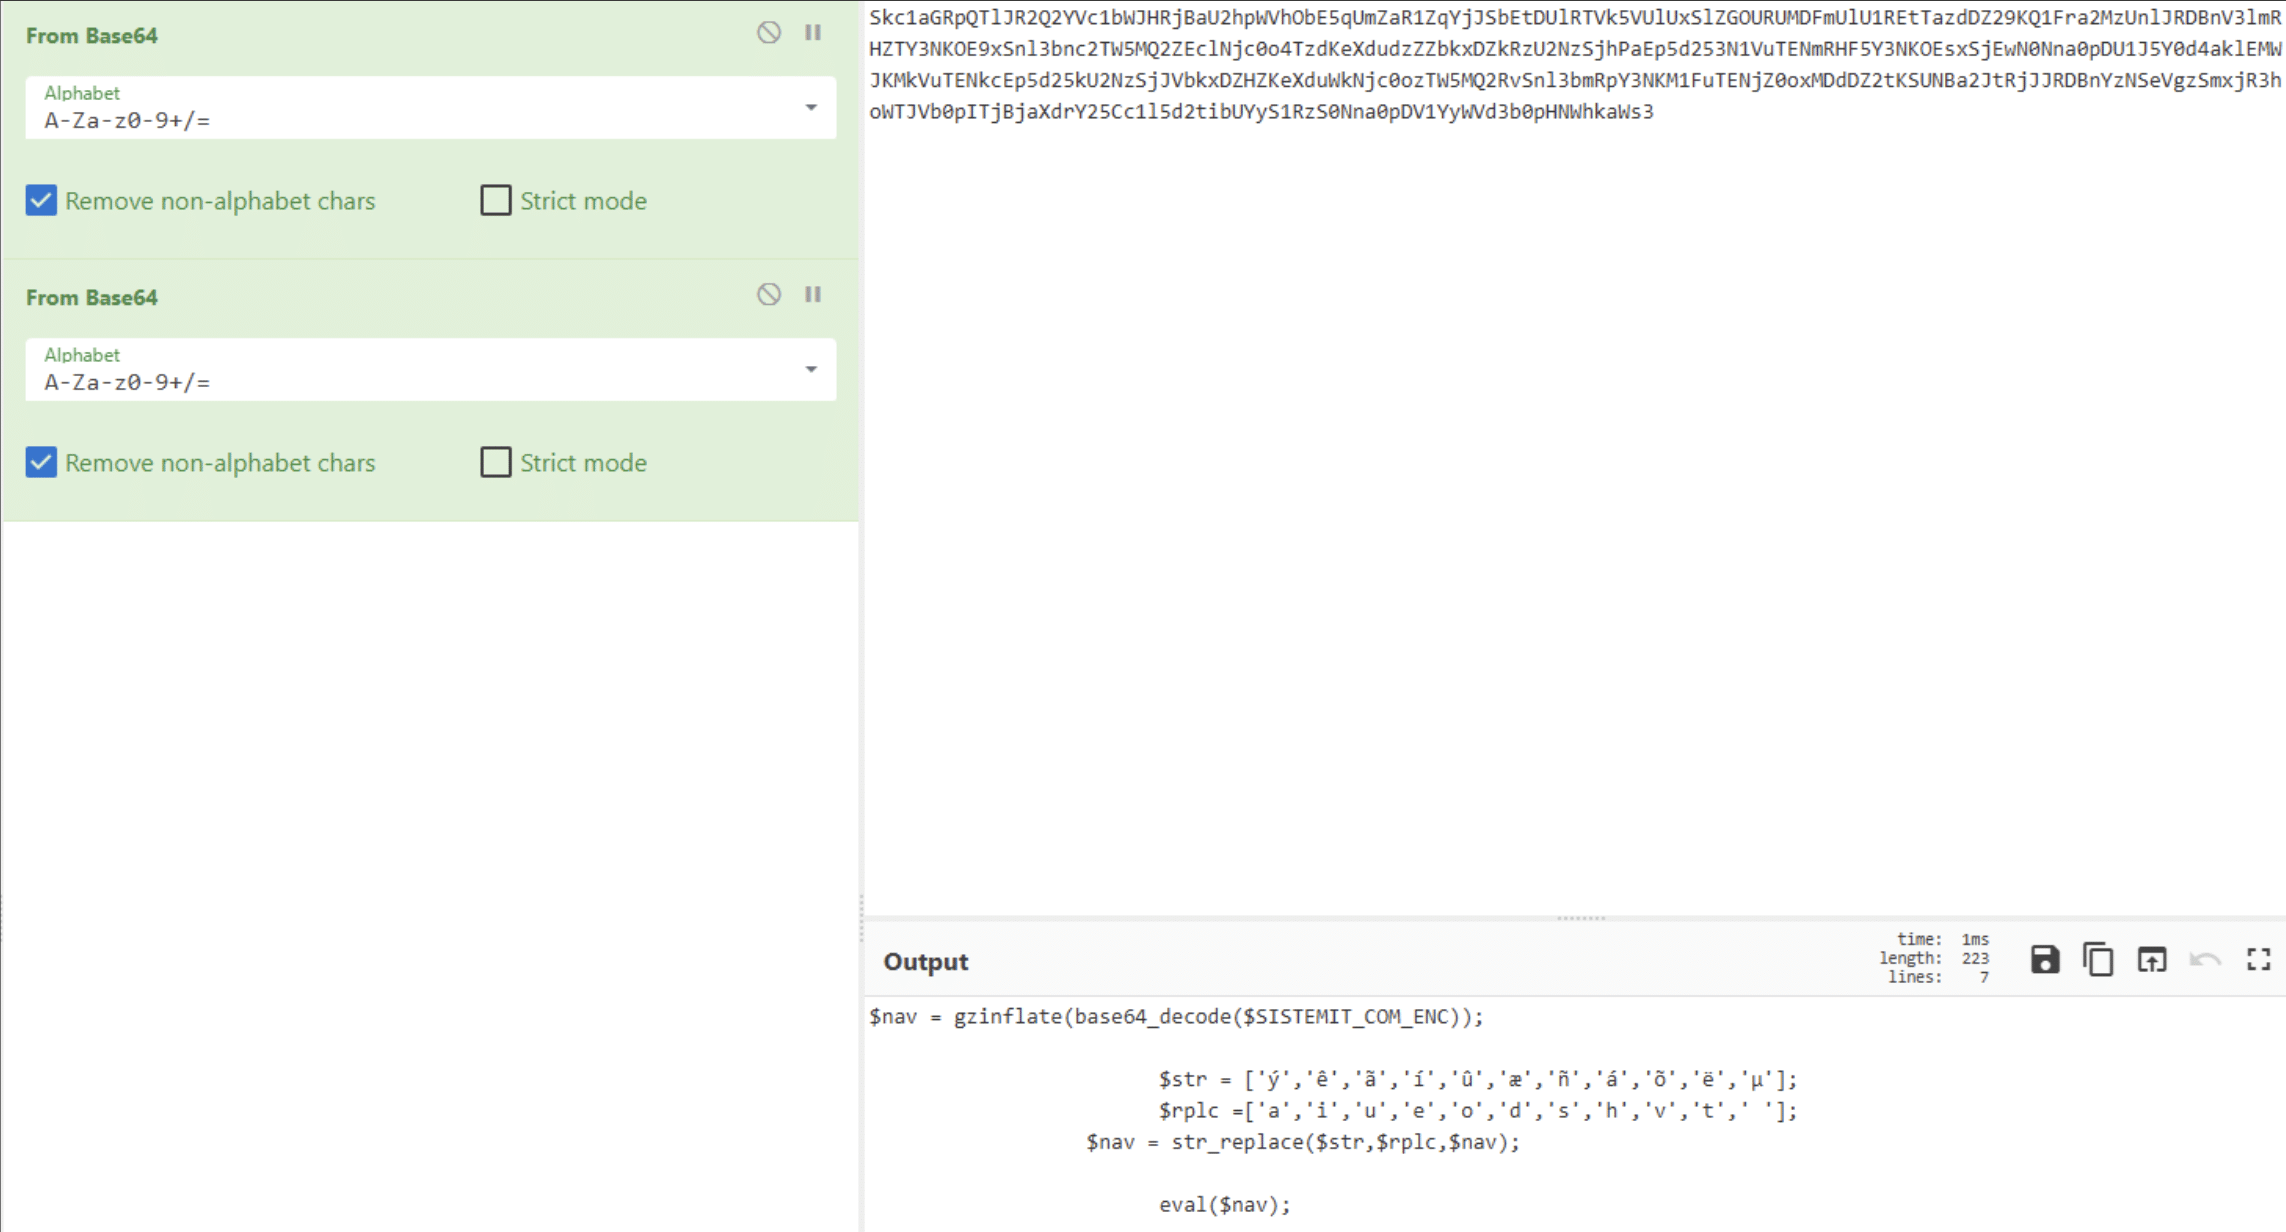Disable the first From Base64 operation

click(768, 33)
